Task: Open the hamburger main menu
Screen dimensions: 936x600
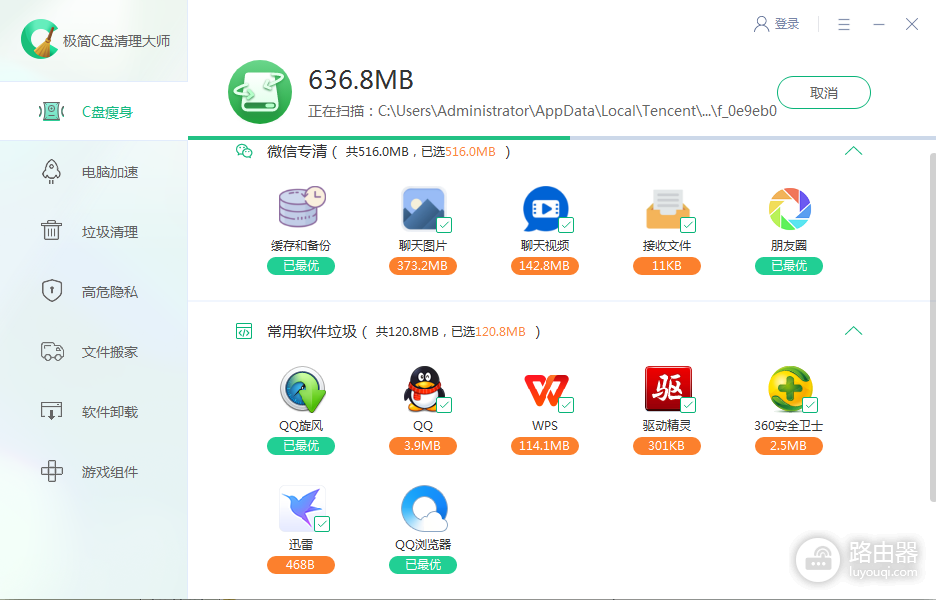Action: click(x=843, y=24)
